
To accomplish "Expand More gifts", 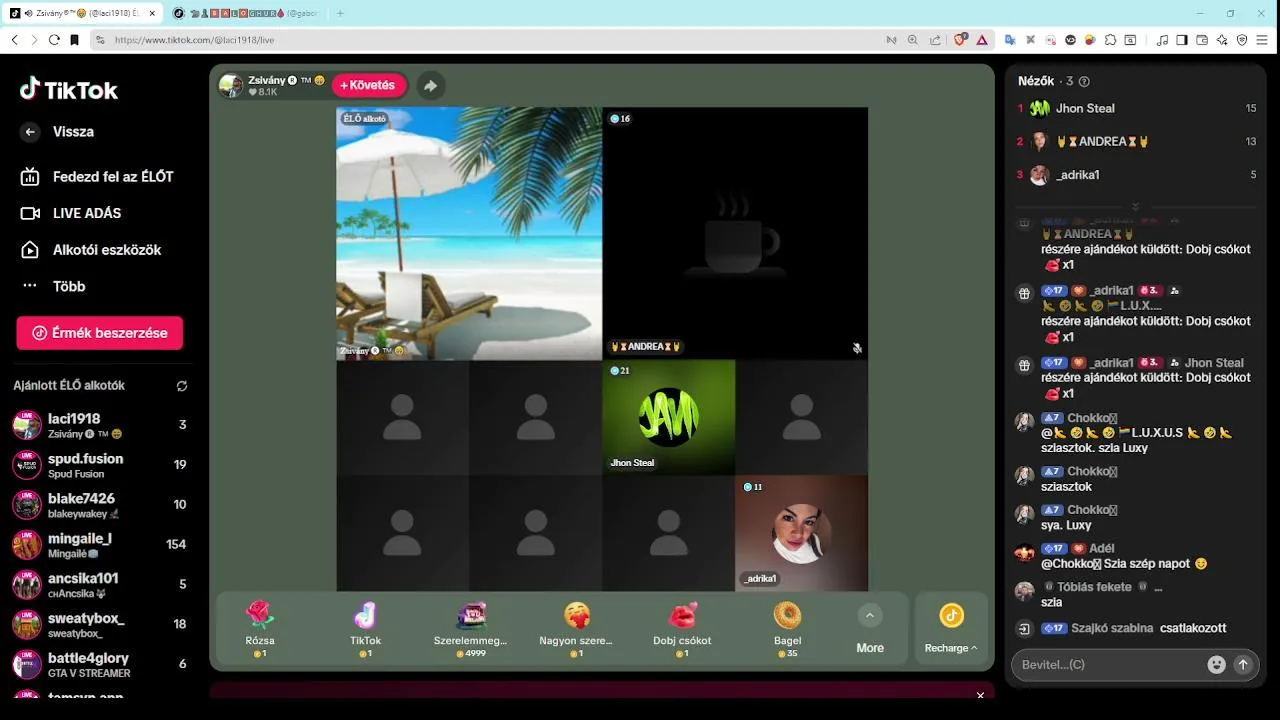I will (870, 629).
